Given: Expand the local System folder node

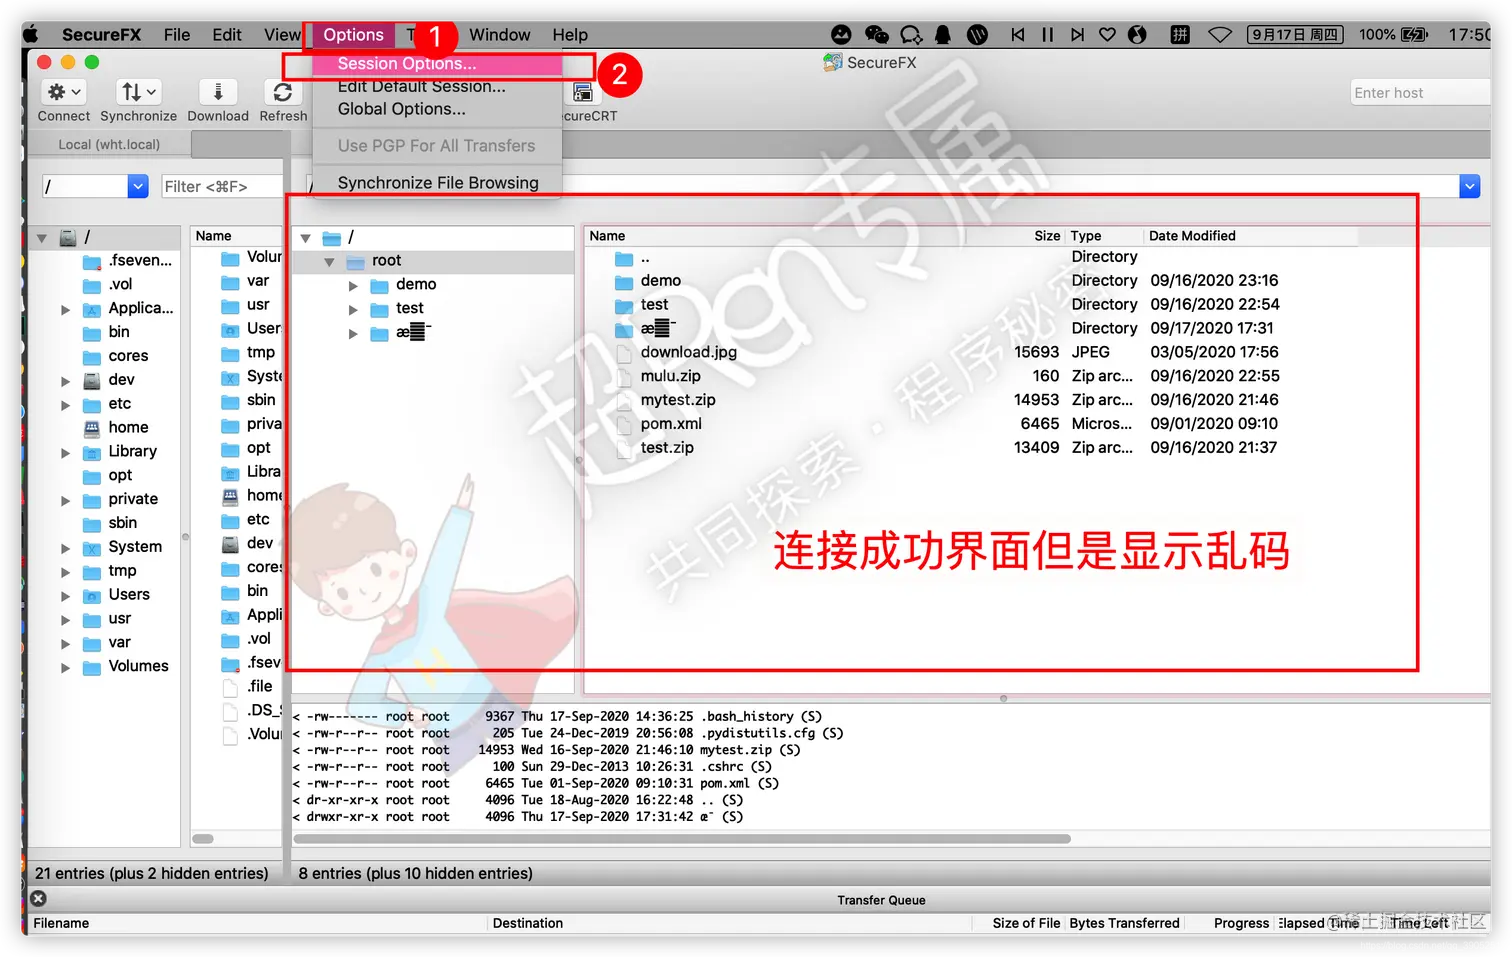Looking at the screenshot, I should [65, 548].
